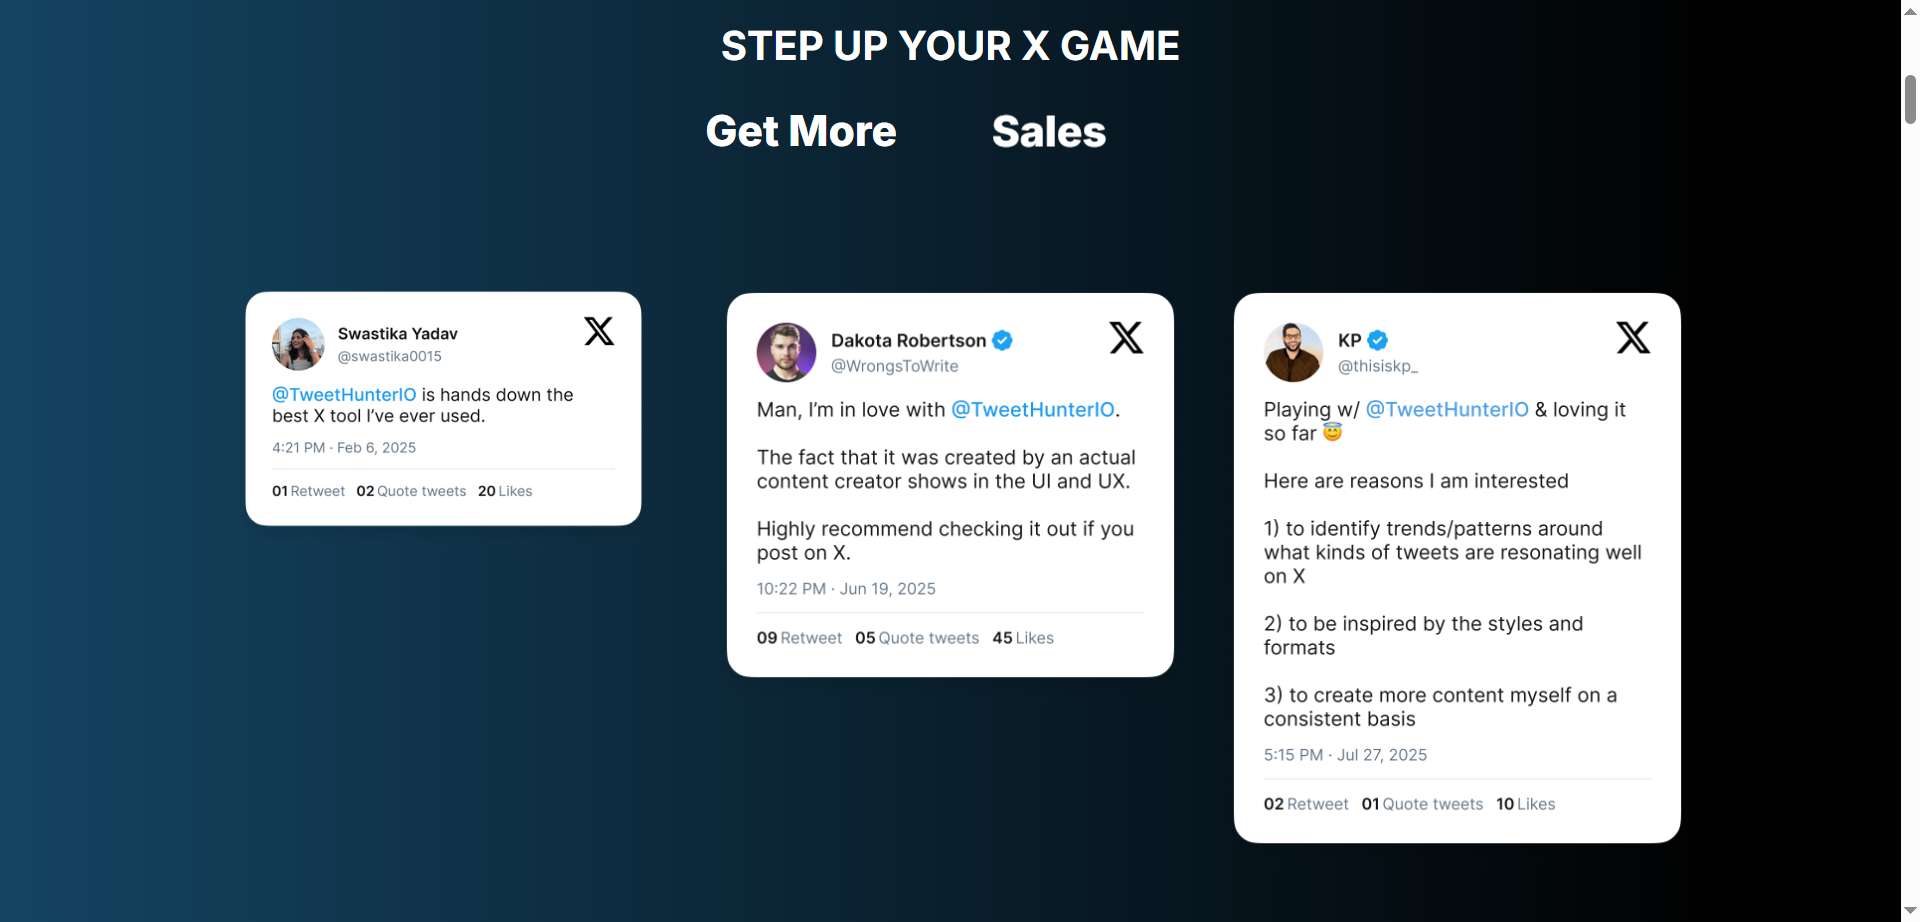Click the scroll-up arrow on the scrollbar
Viewport: 1920px width, 922px height.
1908,10
